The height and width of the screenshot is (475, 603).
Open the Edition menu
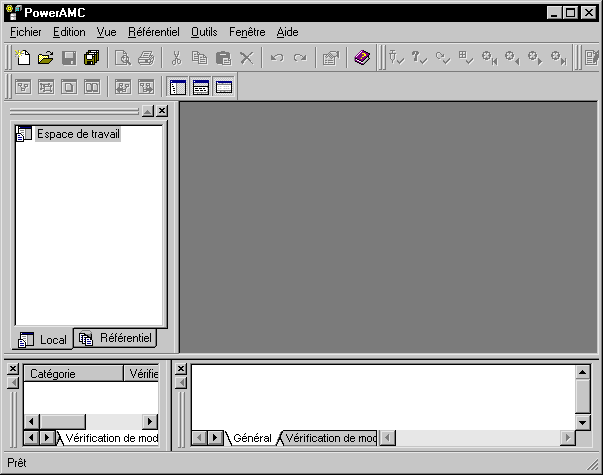(69, 32)
